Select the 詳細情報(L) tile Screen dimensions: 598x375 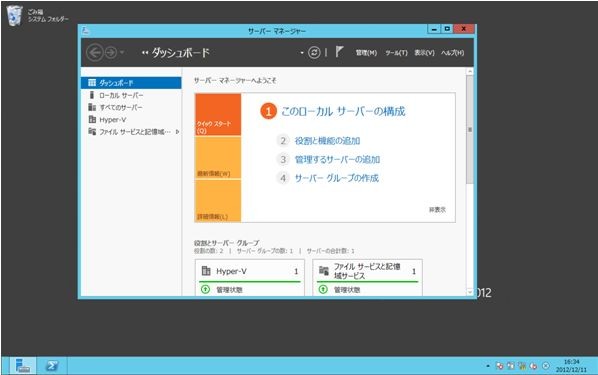click(x=218, y=201)
